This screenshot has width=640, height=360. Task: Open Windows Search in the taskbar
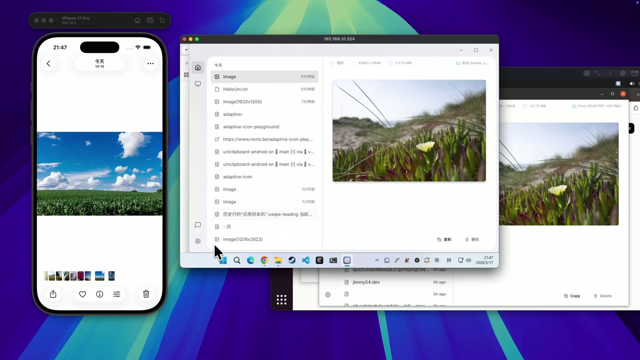[x=237, y=260]
